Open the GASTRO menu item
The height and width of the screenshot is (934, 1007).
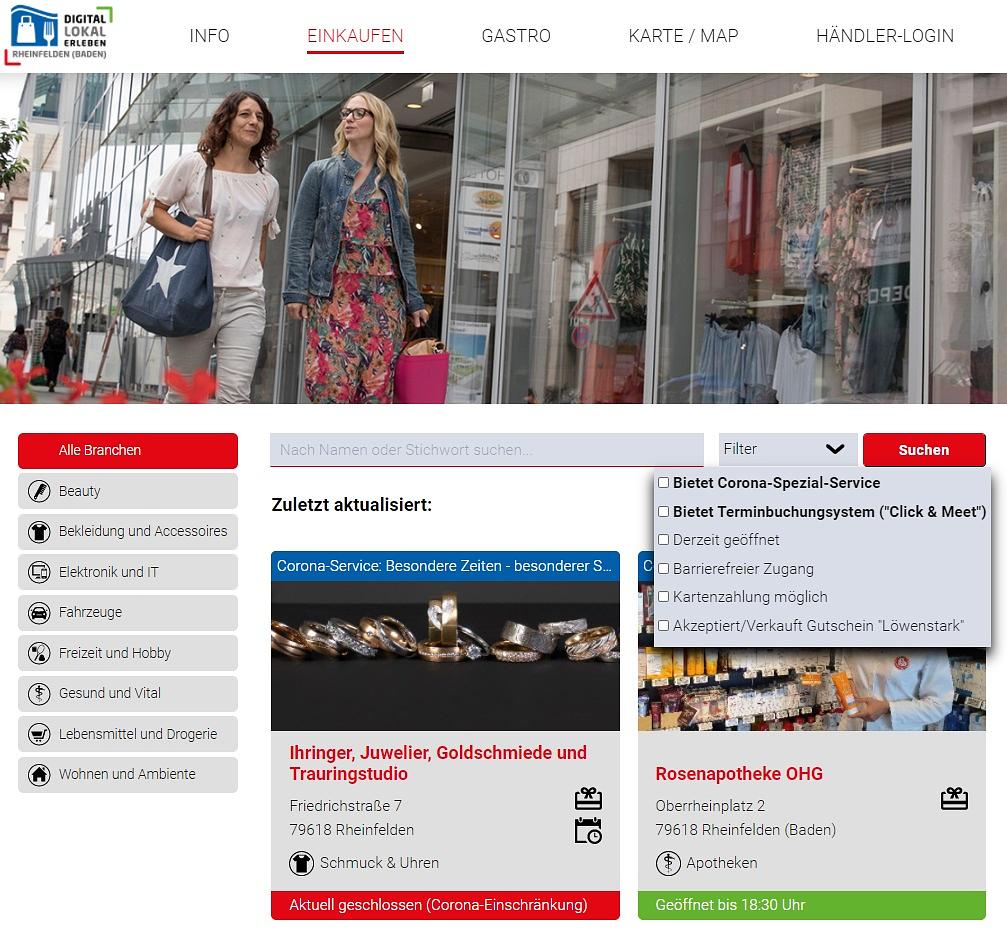click(x=516, y=36)
